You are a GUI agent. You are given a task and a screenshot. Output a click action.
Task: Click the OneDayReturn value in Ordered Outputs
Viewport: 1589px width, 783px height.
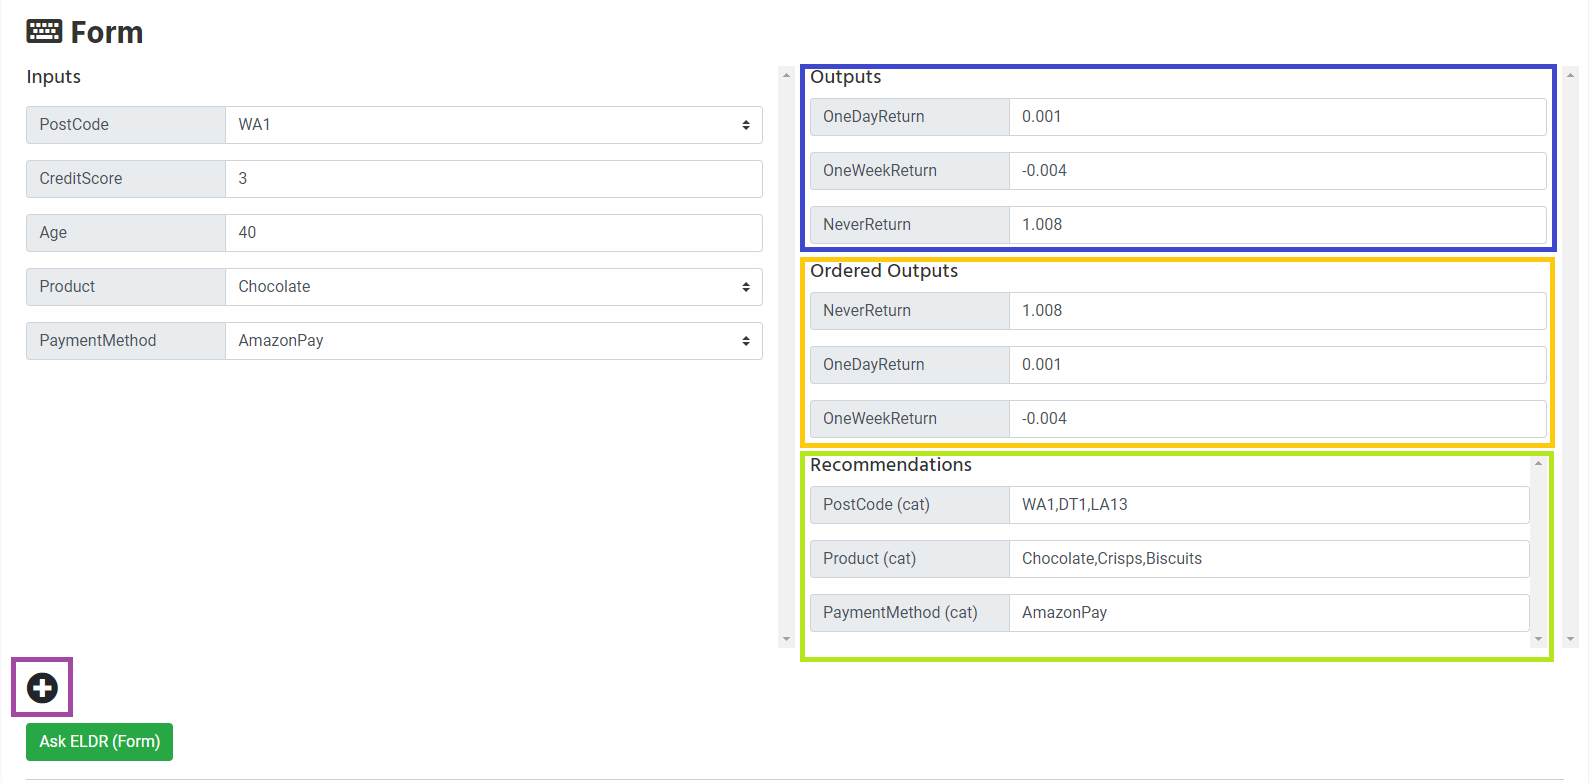coord(1278,365)
